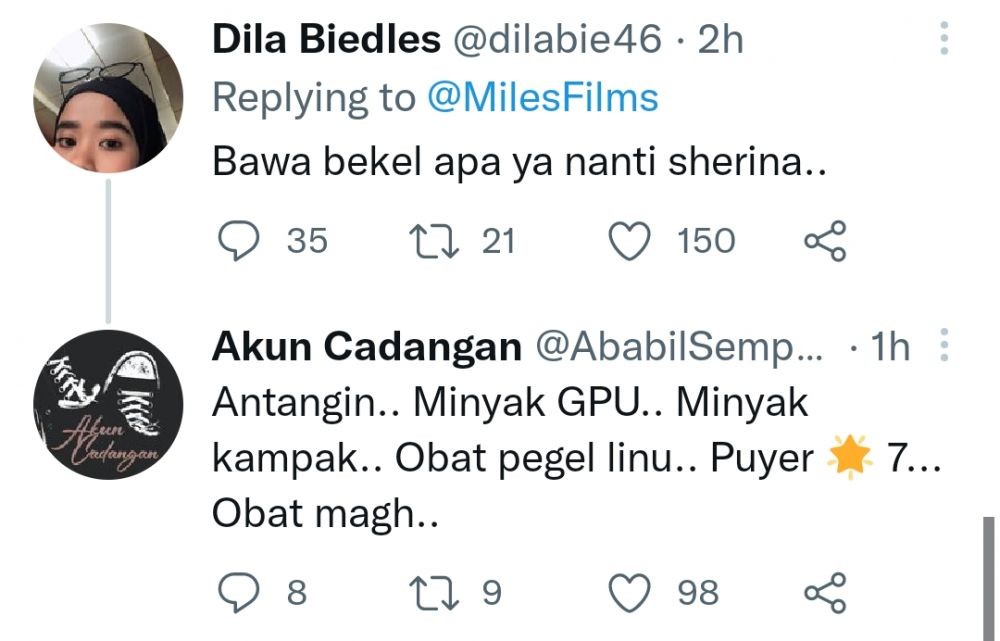The height and width of the screenshot is (641, 1000).
Task: Share Akun Cadangan's tweet
Action: tap(826, 592)
